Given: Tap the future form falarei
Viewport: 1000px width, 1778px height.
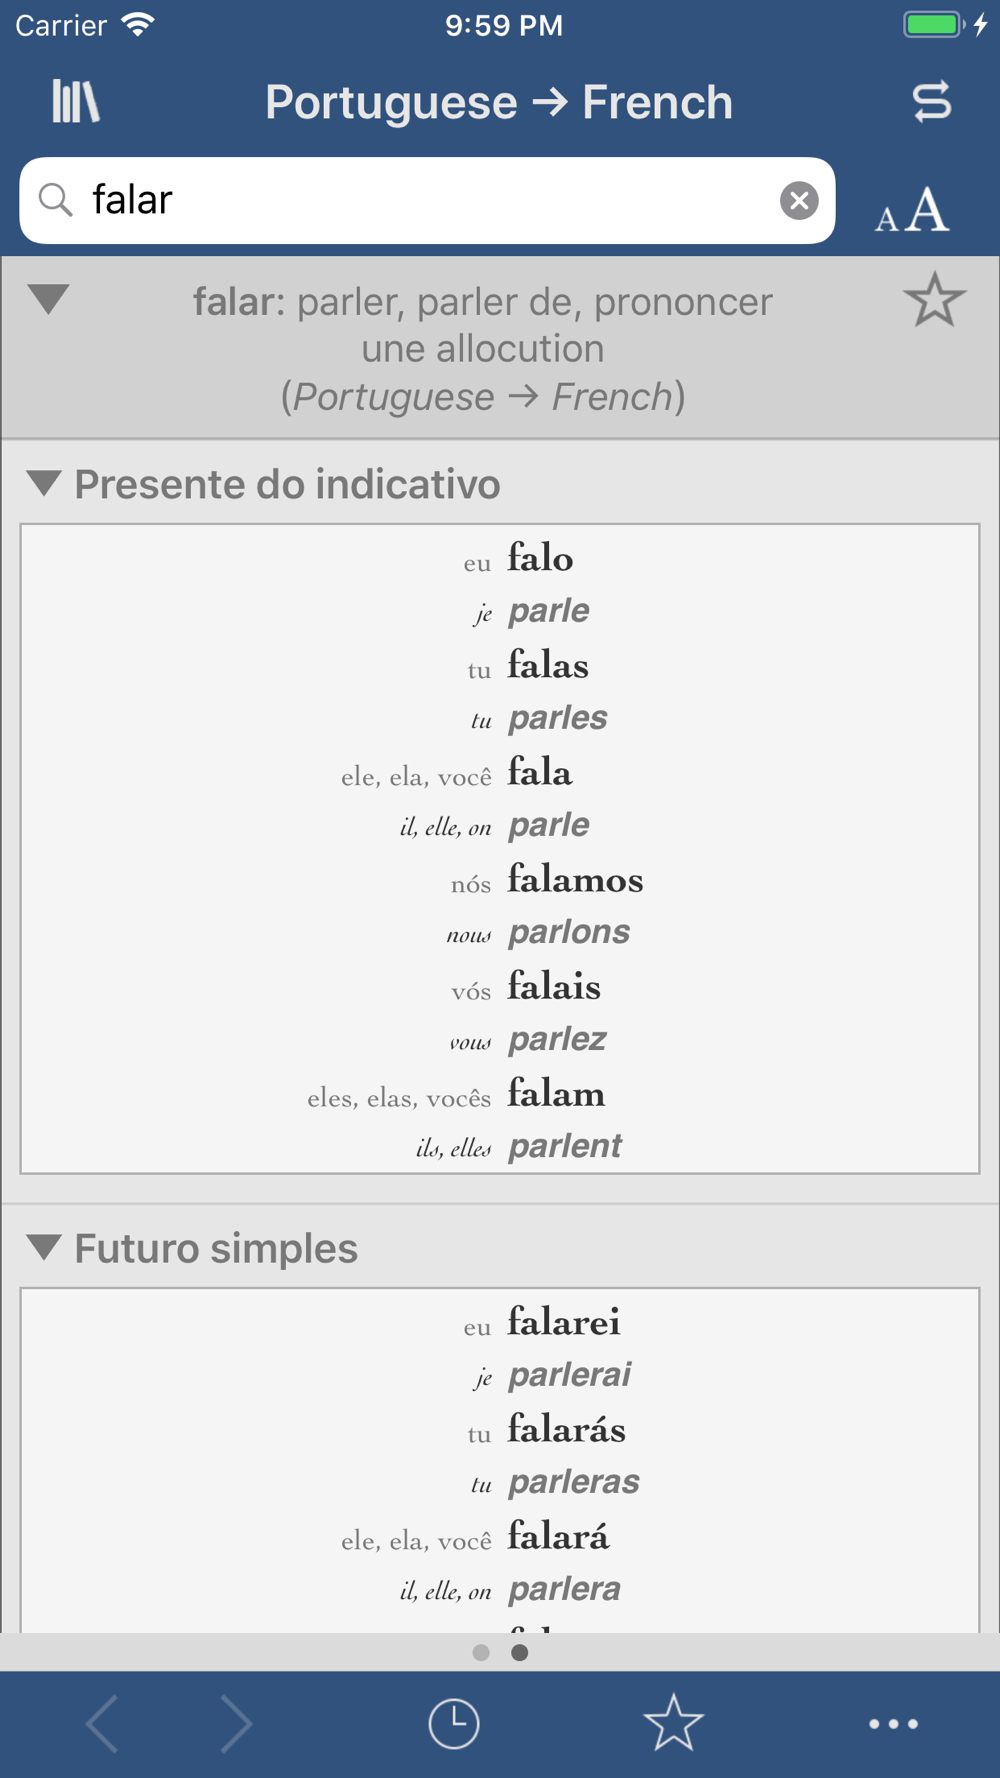Looking at the screenshot, I should click(564, 1322).
